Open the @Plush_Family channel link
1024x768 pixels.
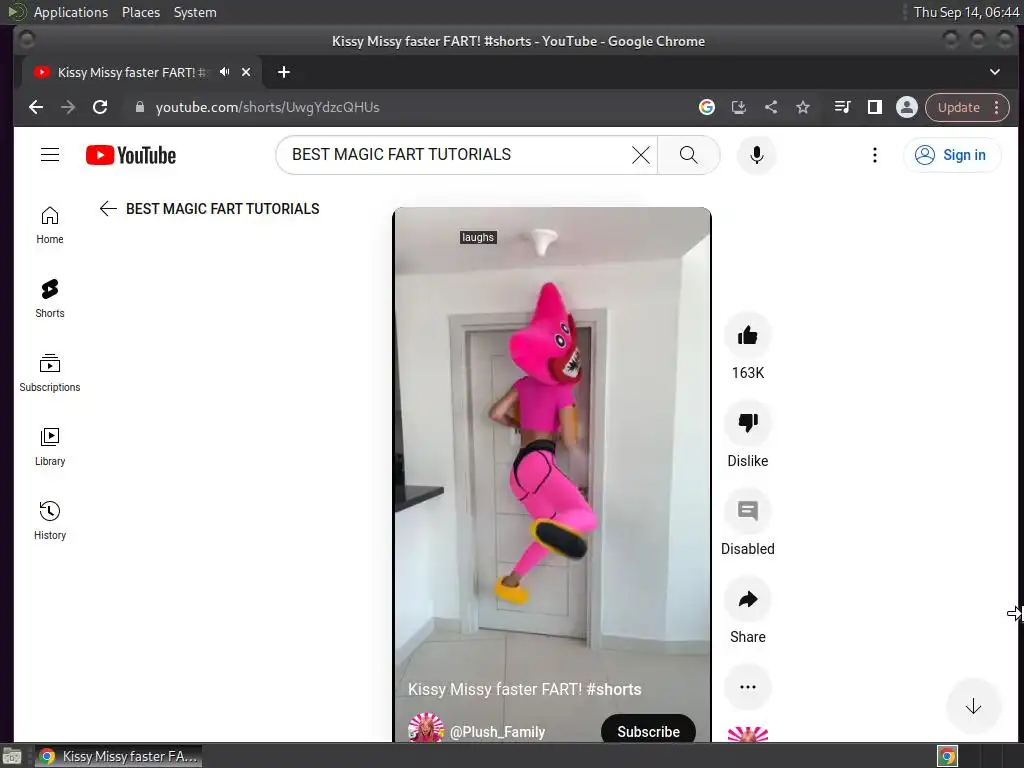coord(497,732)
